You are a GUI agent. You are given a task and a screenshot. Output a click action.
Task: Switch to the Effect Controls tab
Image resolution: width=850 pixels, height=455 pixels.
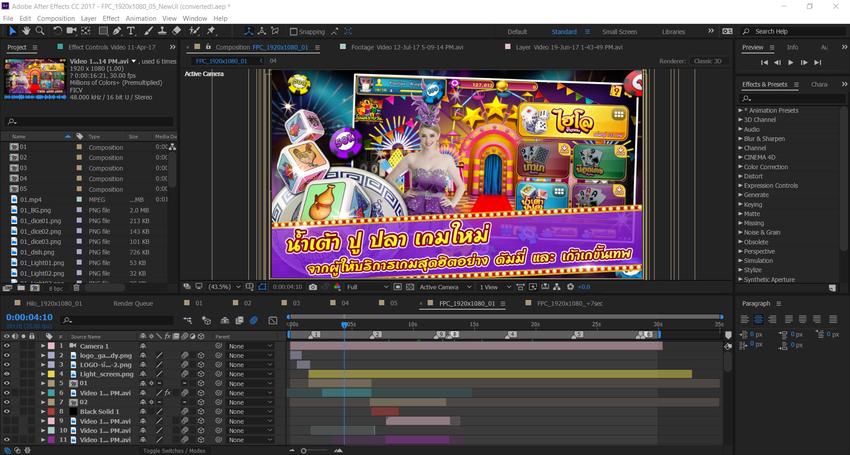point(112,47)
